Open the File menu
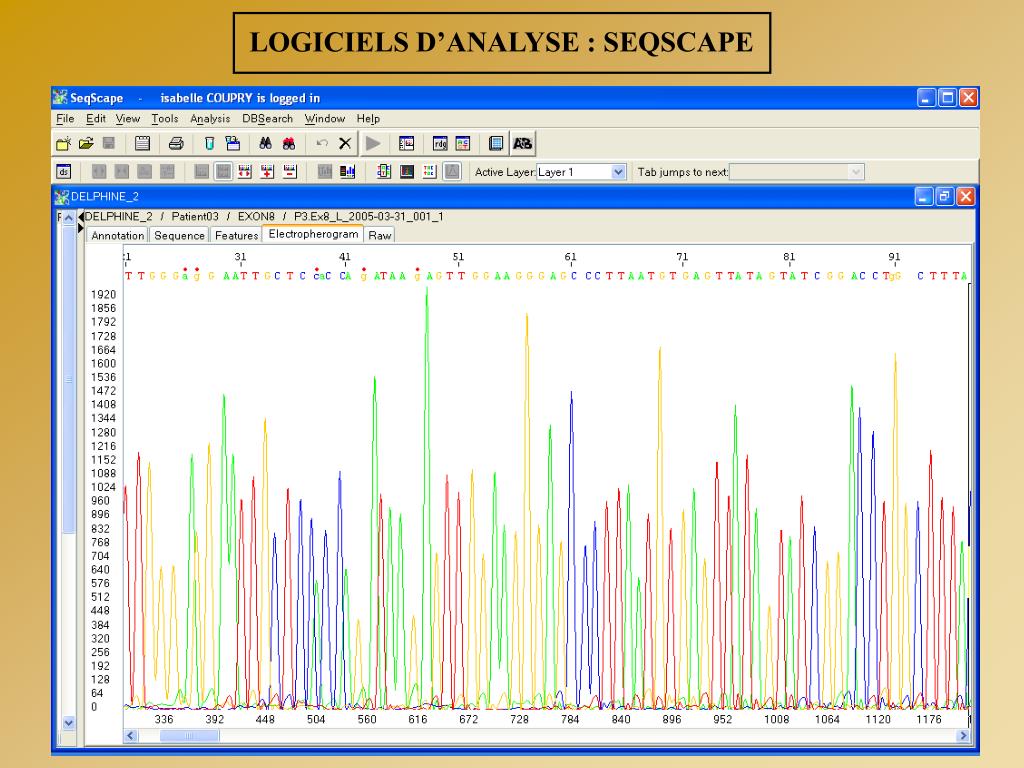The image size is (1024, 768). click(x=65, y=119)
